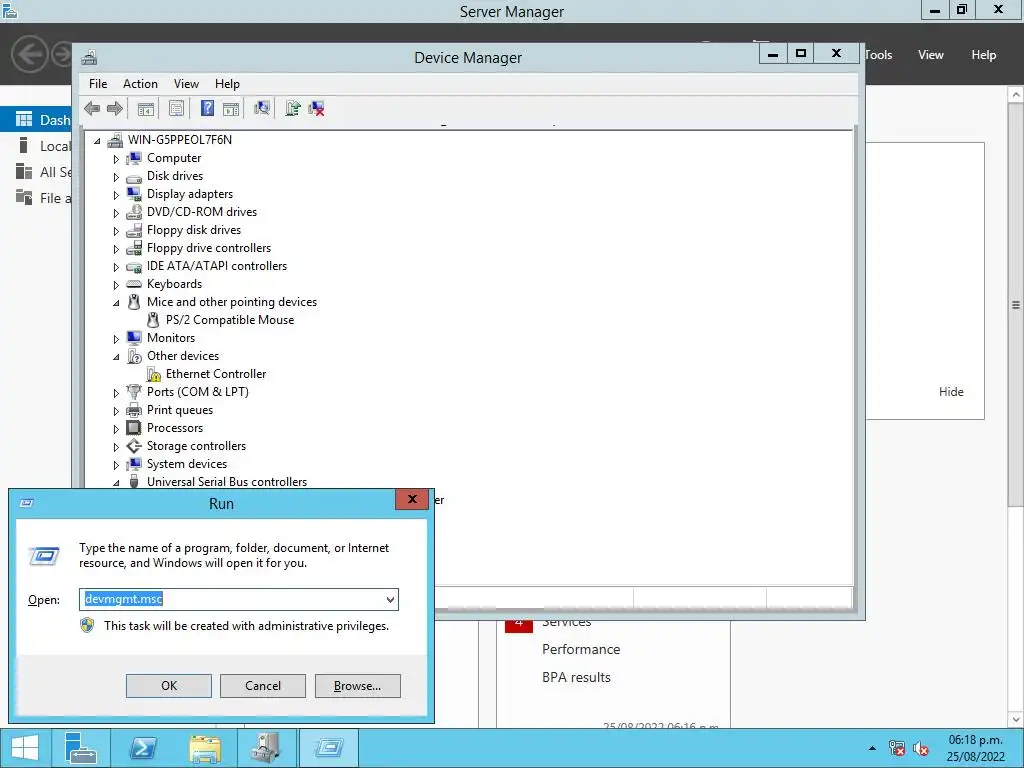Click the Forward arrow in Device Manager toolbar
This screenshot has width=1024, height=768.
pyautogui.click(x=115, y=108)
